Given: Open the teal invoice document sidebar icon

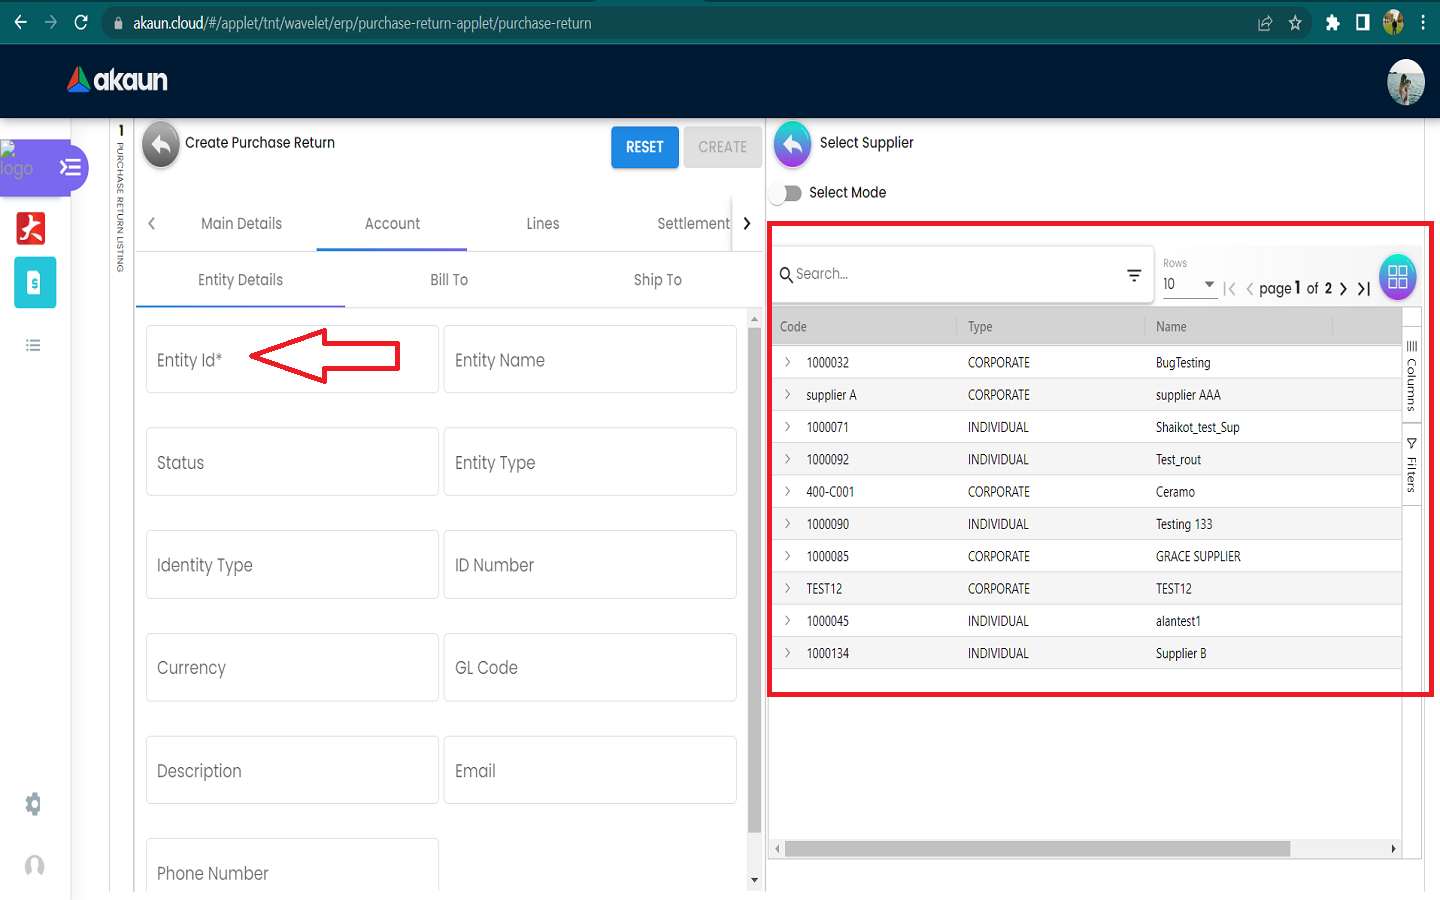Looking at the screenshot, I should point(35,283).
